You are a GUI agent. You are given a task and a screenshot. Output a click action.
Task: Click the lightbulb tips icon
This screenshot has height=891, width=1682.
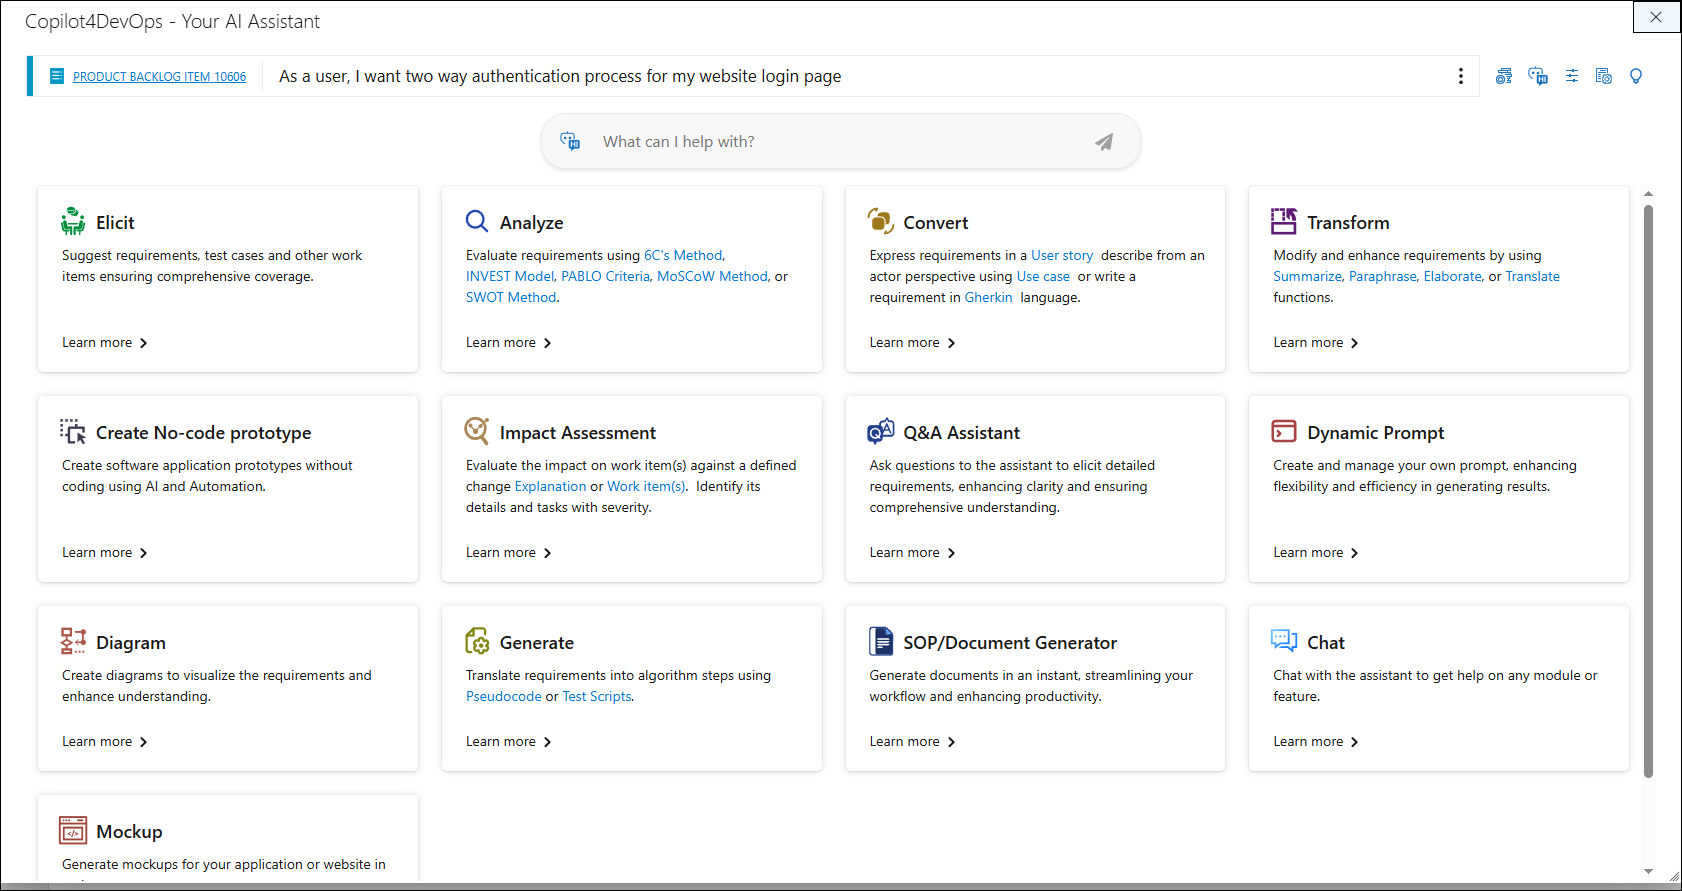point(1636,76)
